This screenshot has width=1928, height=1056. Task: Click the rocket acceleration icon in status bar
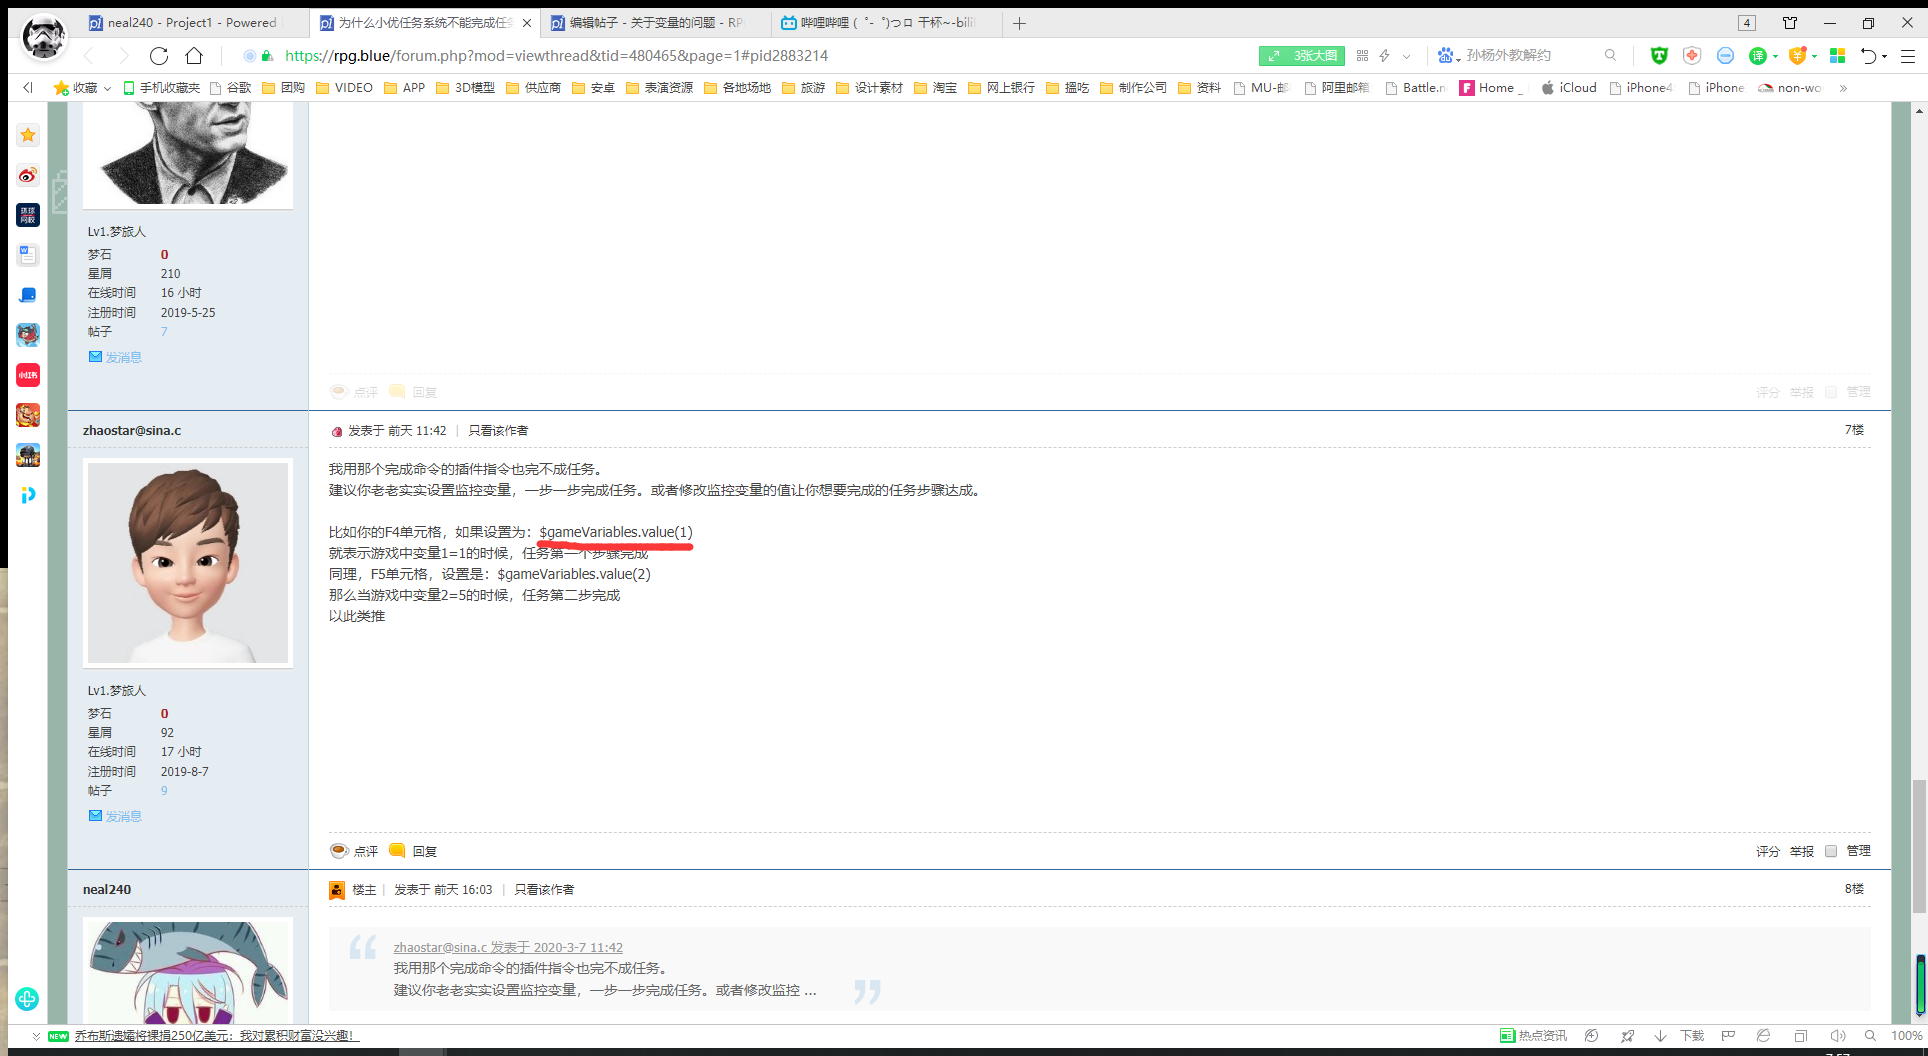pyautogui.click(x=1628, y=1036)
